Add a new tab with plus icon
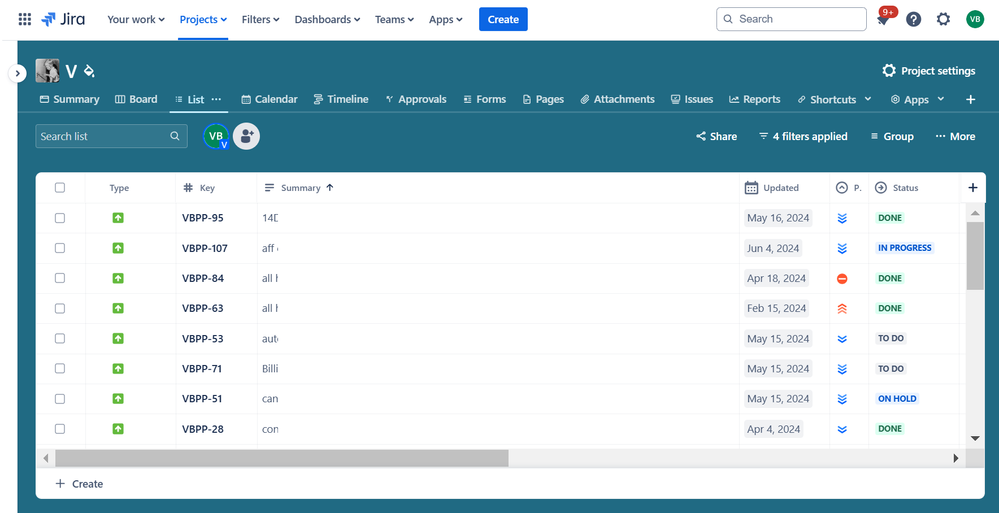This screenshot has height=513, width=999. click(970, 99)
